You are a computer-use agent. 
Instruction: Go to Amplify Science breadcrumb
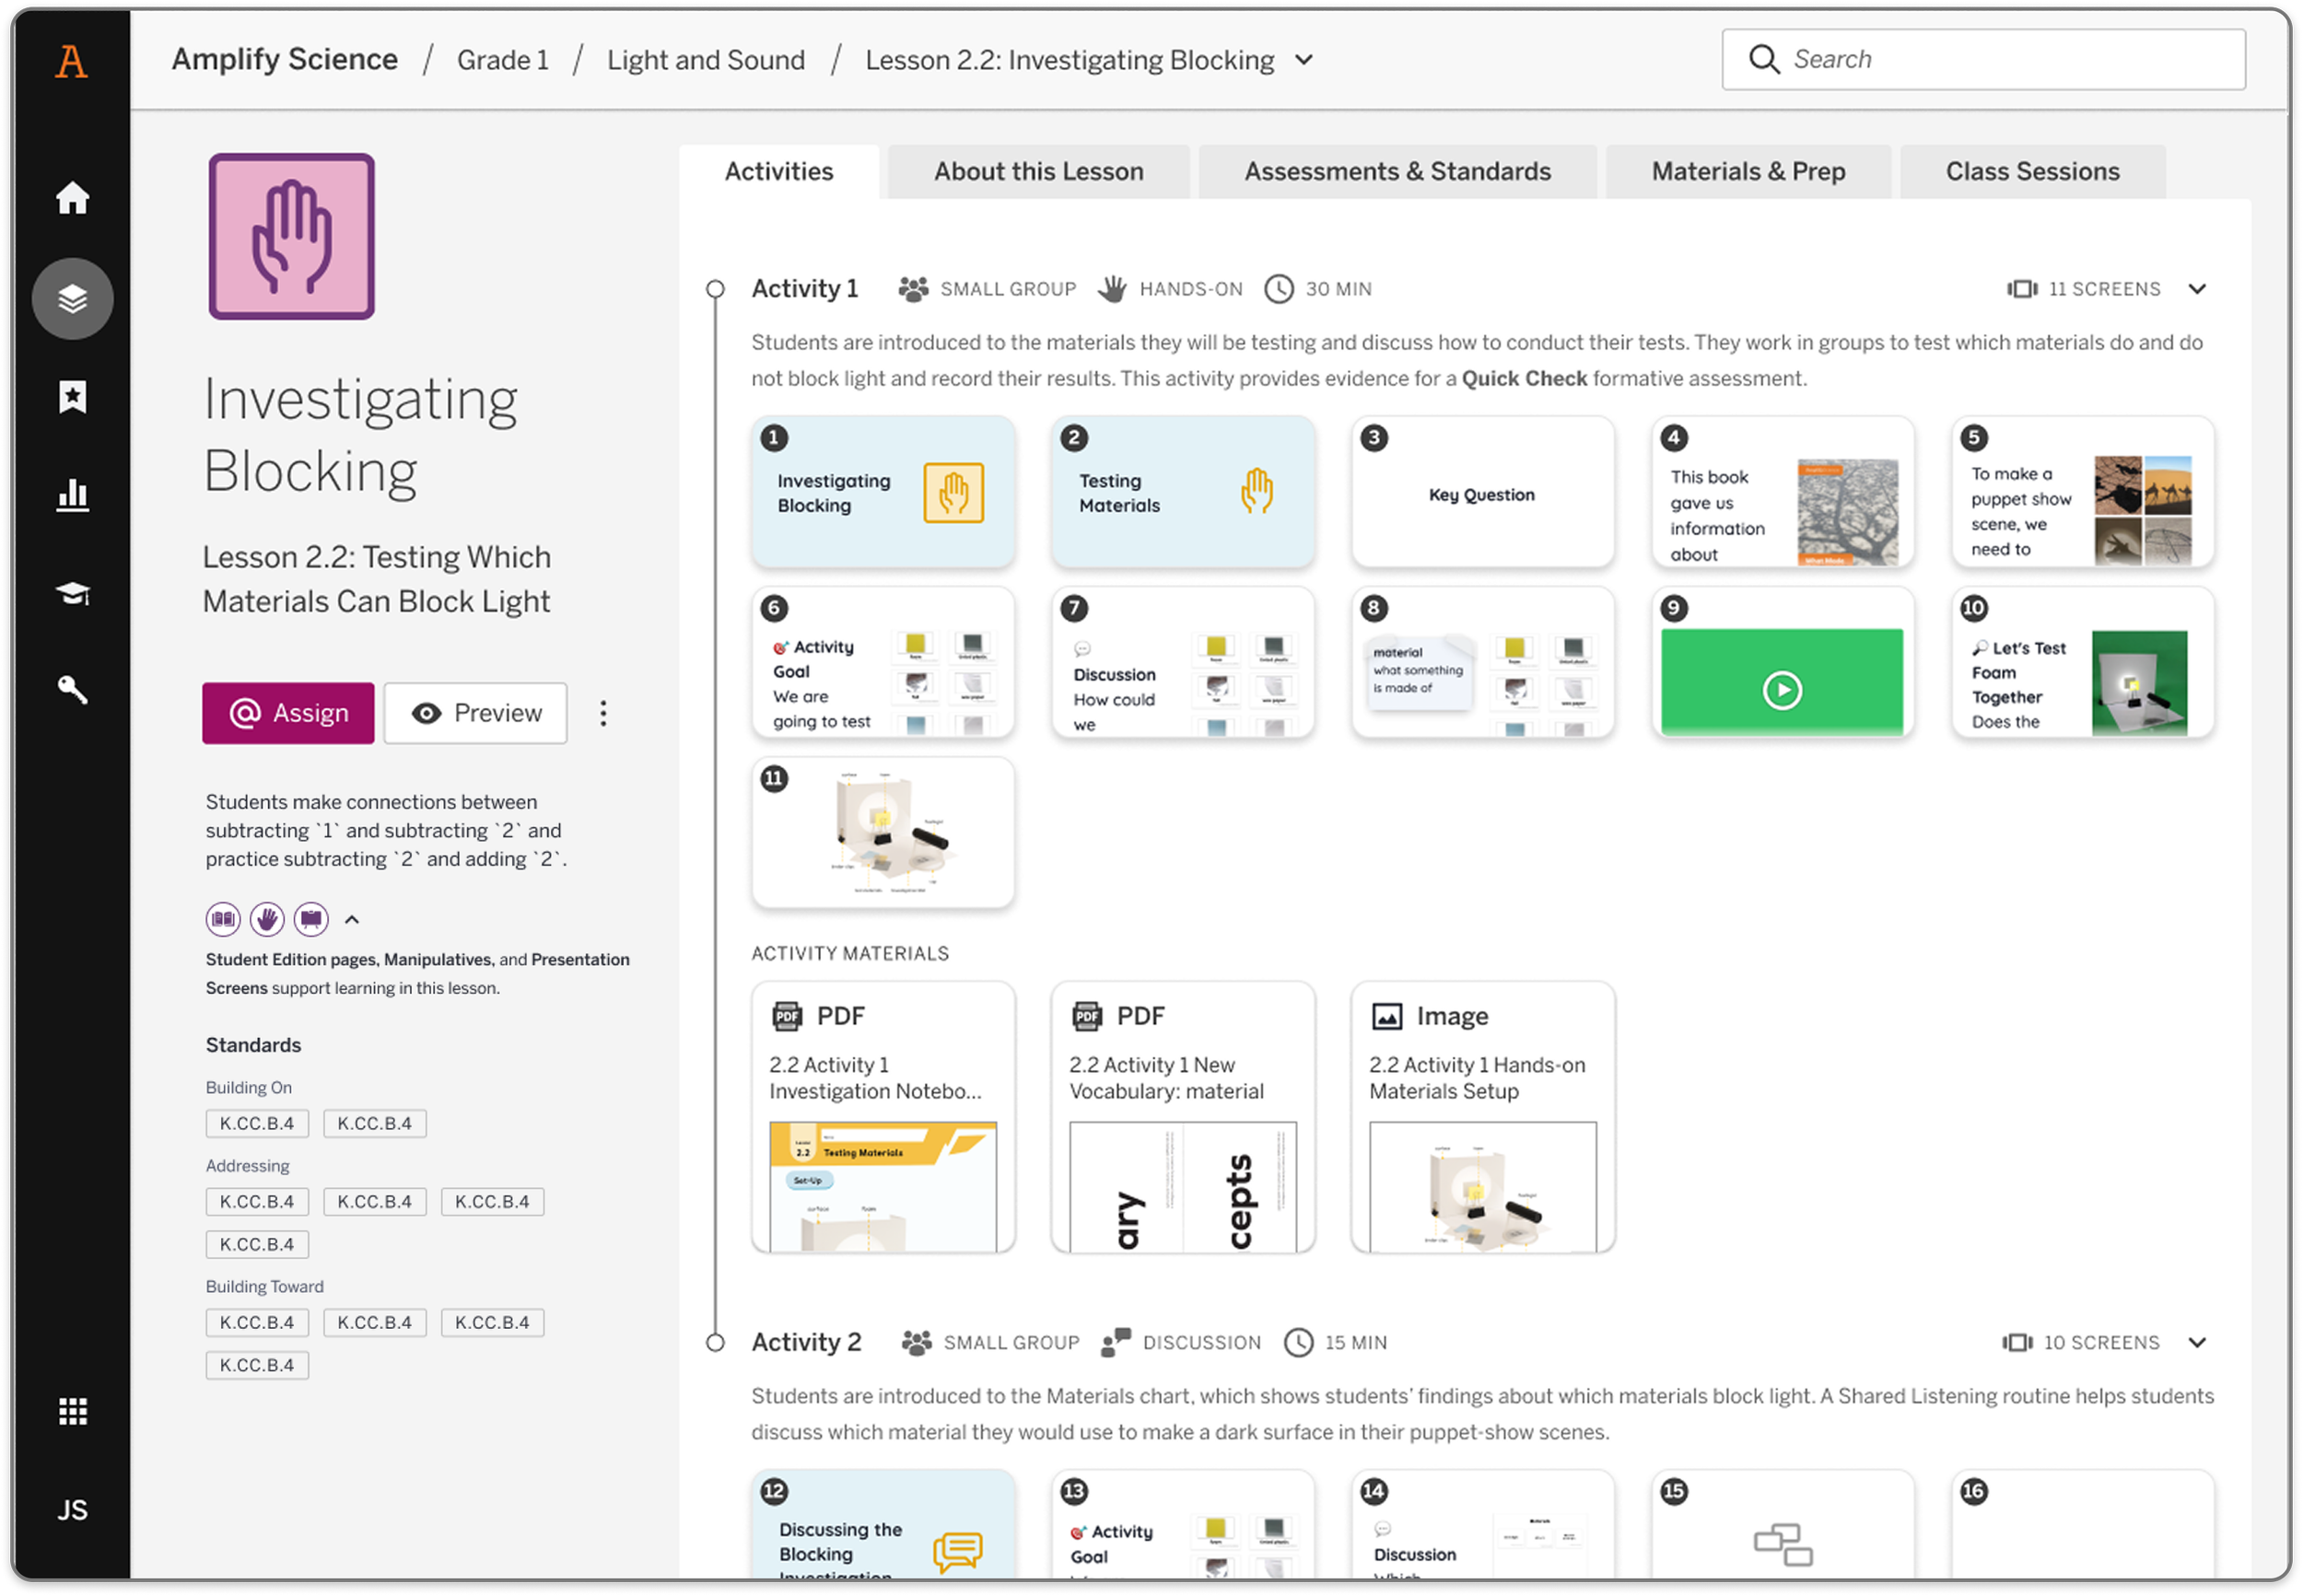tap(285, 60)
